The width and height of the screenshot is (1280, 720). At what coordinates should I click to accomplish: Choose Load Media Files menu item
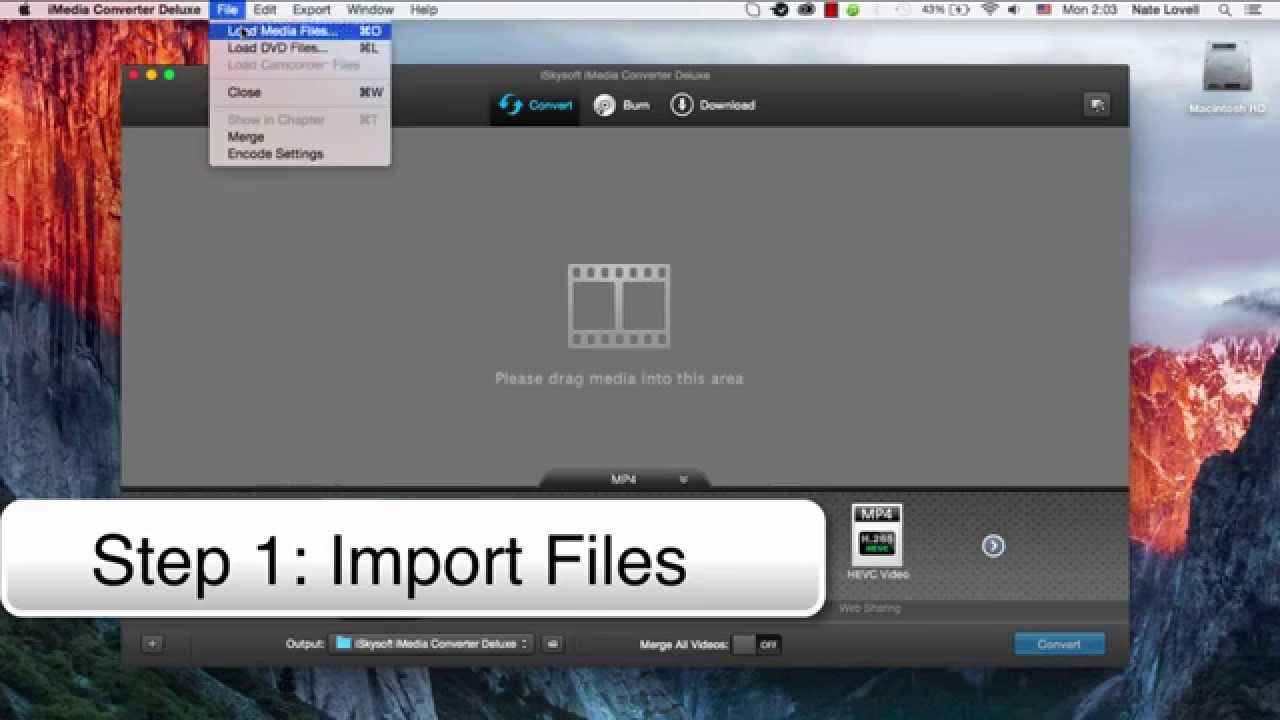point(300,31)
